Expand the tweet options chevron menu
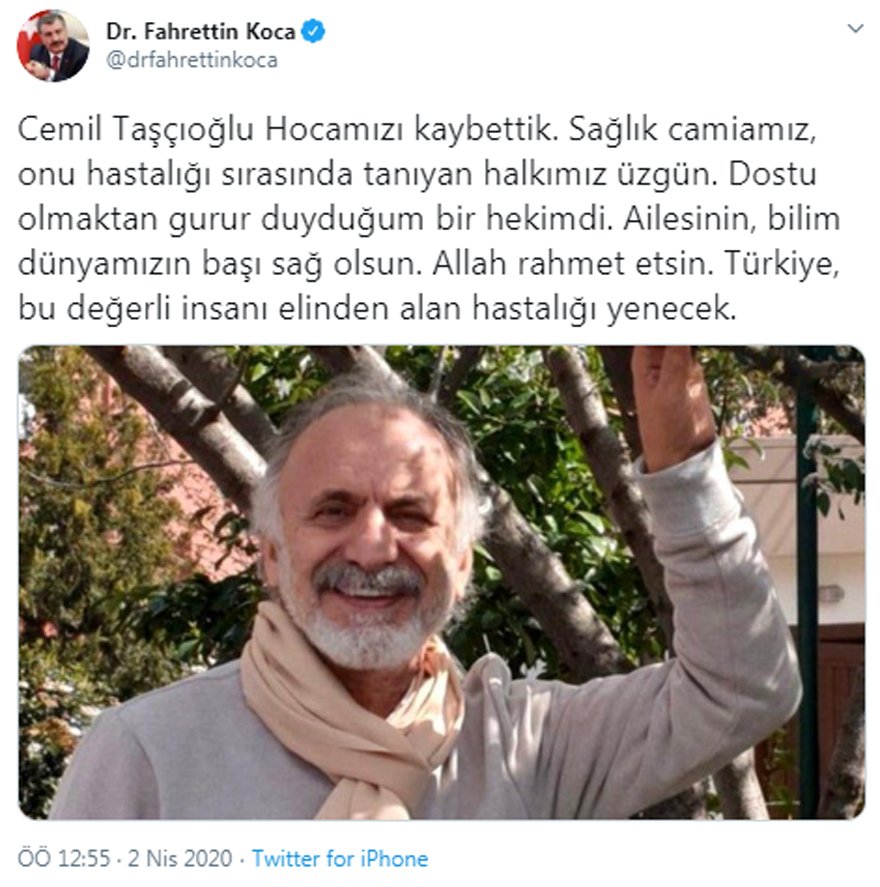 (856, 28)
